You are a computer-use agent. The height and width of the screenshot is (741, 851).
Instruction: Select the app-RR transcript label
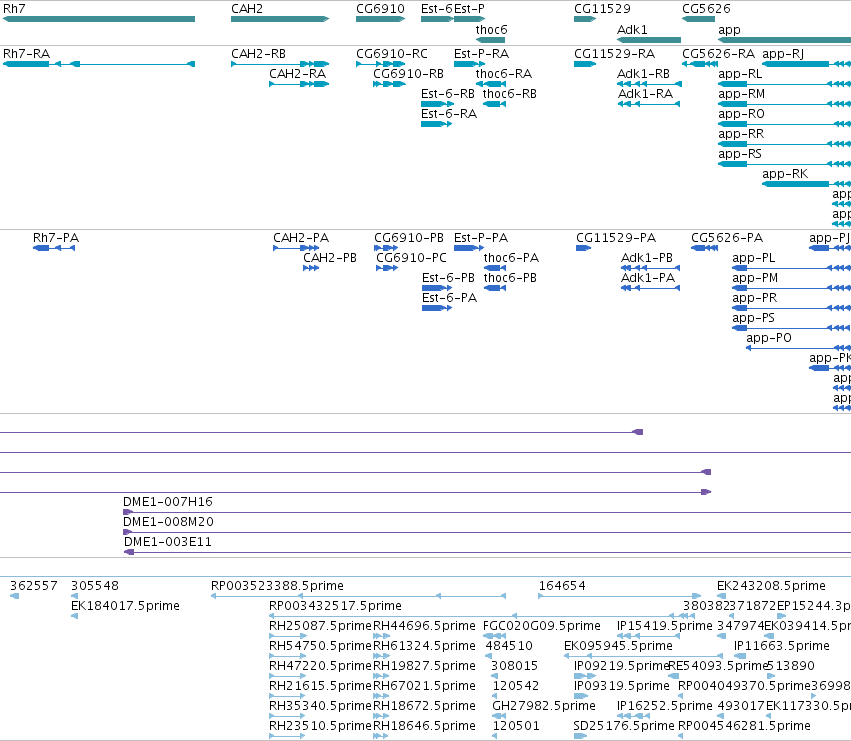(741, 134)
